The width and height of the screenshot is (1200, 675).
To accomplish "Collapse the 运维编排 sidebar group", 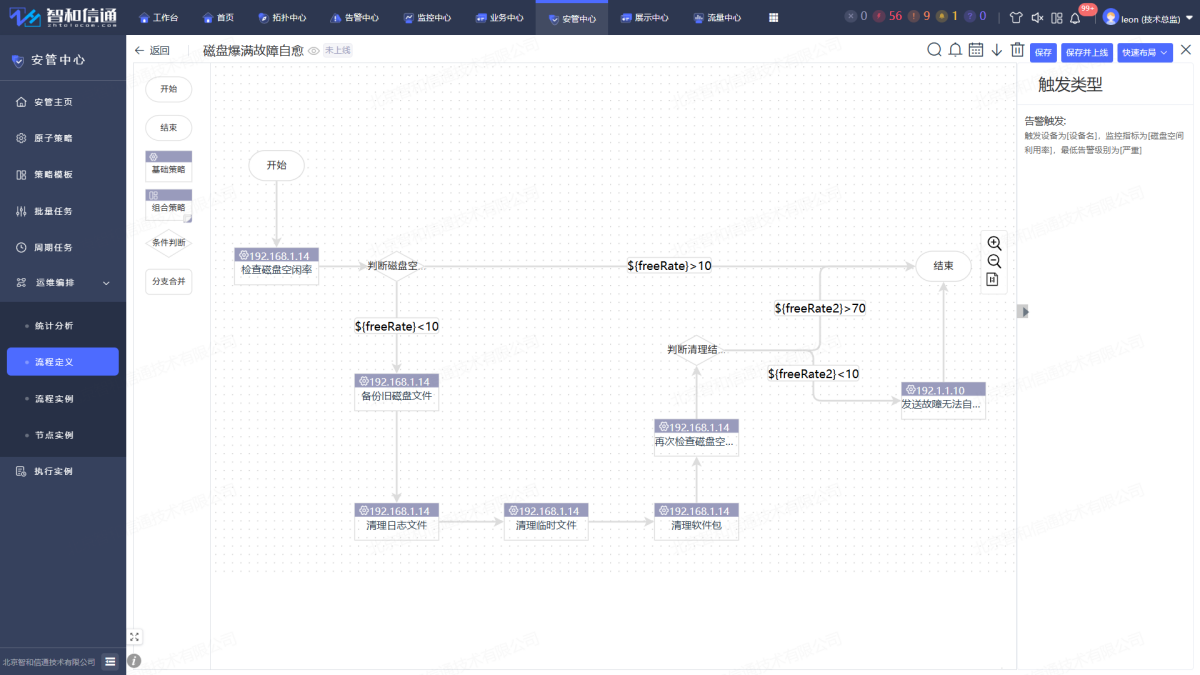I will point(63,283).
